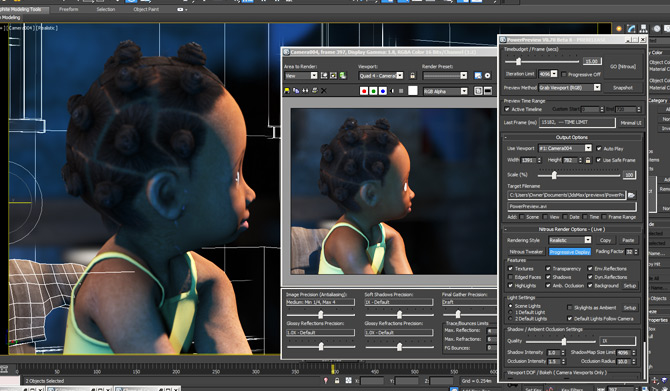The width and height of the screenshot is (670, 391).
Task: Display the alpha channel half-circle icon
Action: pos(392,91)
